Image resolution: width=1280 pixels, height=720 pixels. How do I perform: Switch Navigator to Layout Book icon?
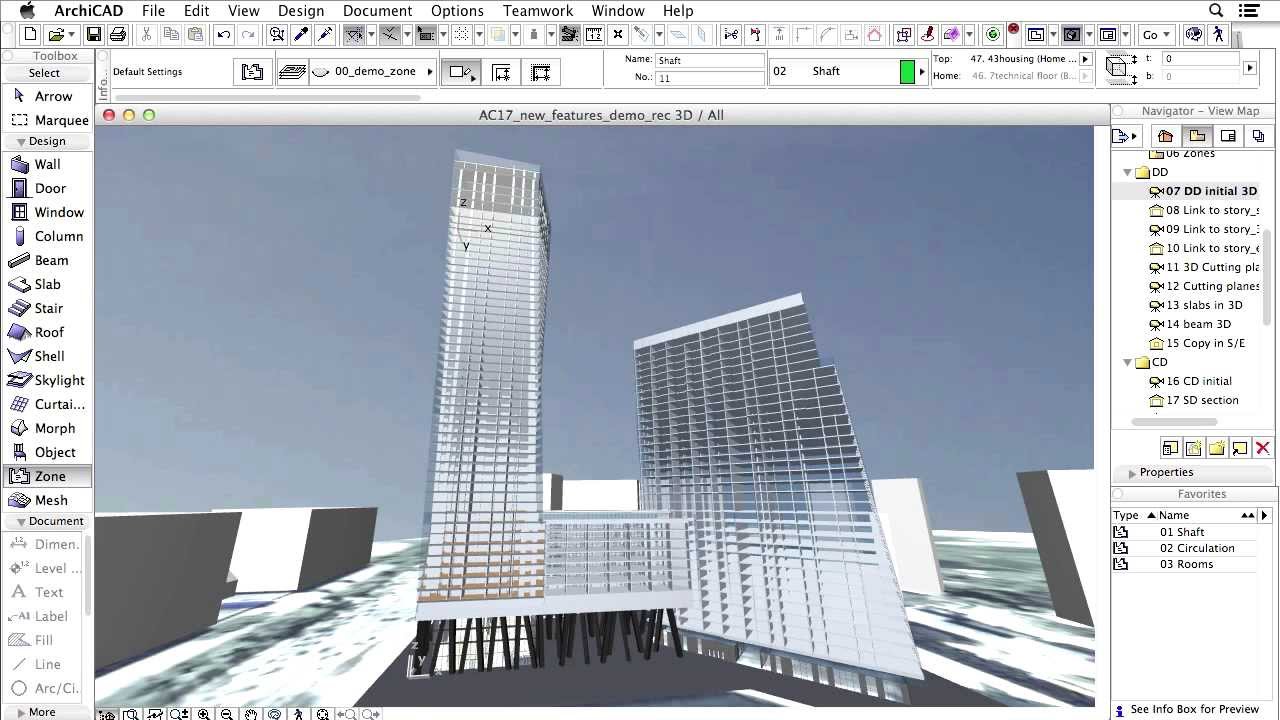coord(1228,136)
